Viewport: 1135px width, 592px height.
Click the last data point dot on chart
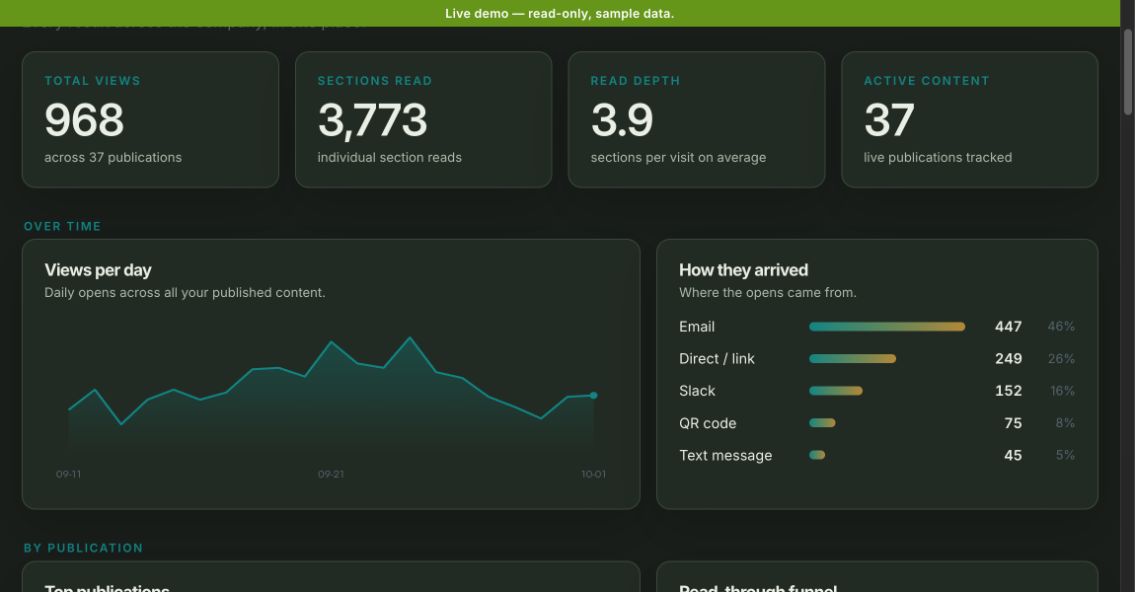click(x=594, y=395)
